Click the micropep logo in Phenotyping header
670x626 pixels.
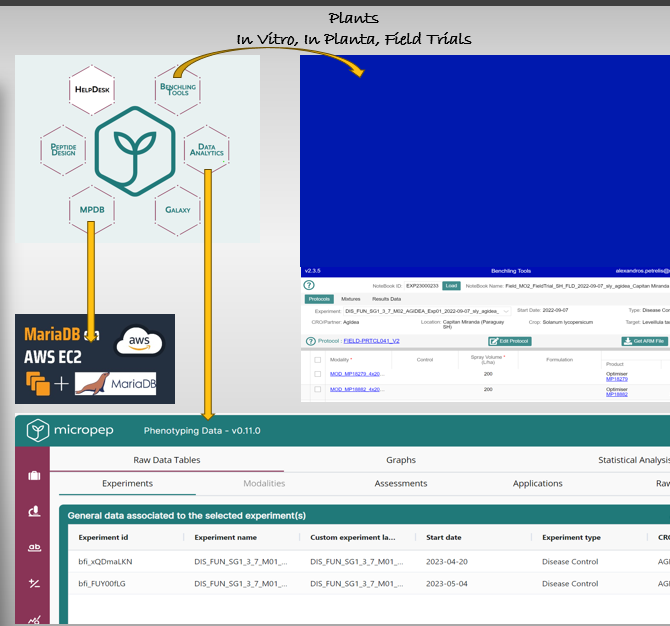70,430
